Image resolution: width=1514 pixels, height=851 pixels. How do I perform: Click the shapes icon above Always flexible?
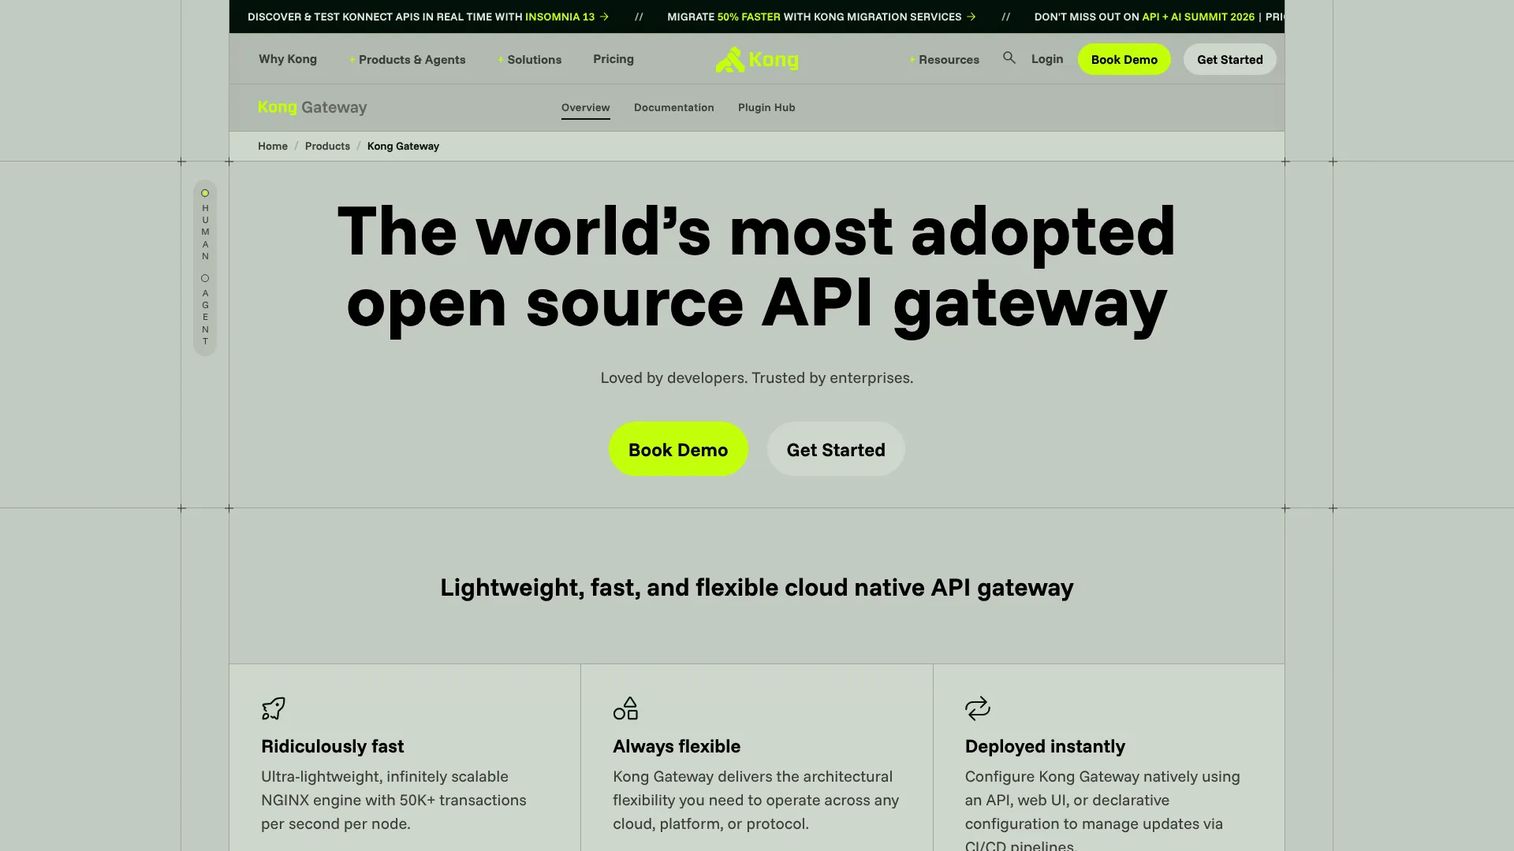click(625, 708)
